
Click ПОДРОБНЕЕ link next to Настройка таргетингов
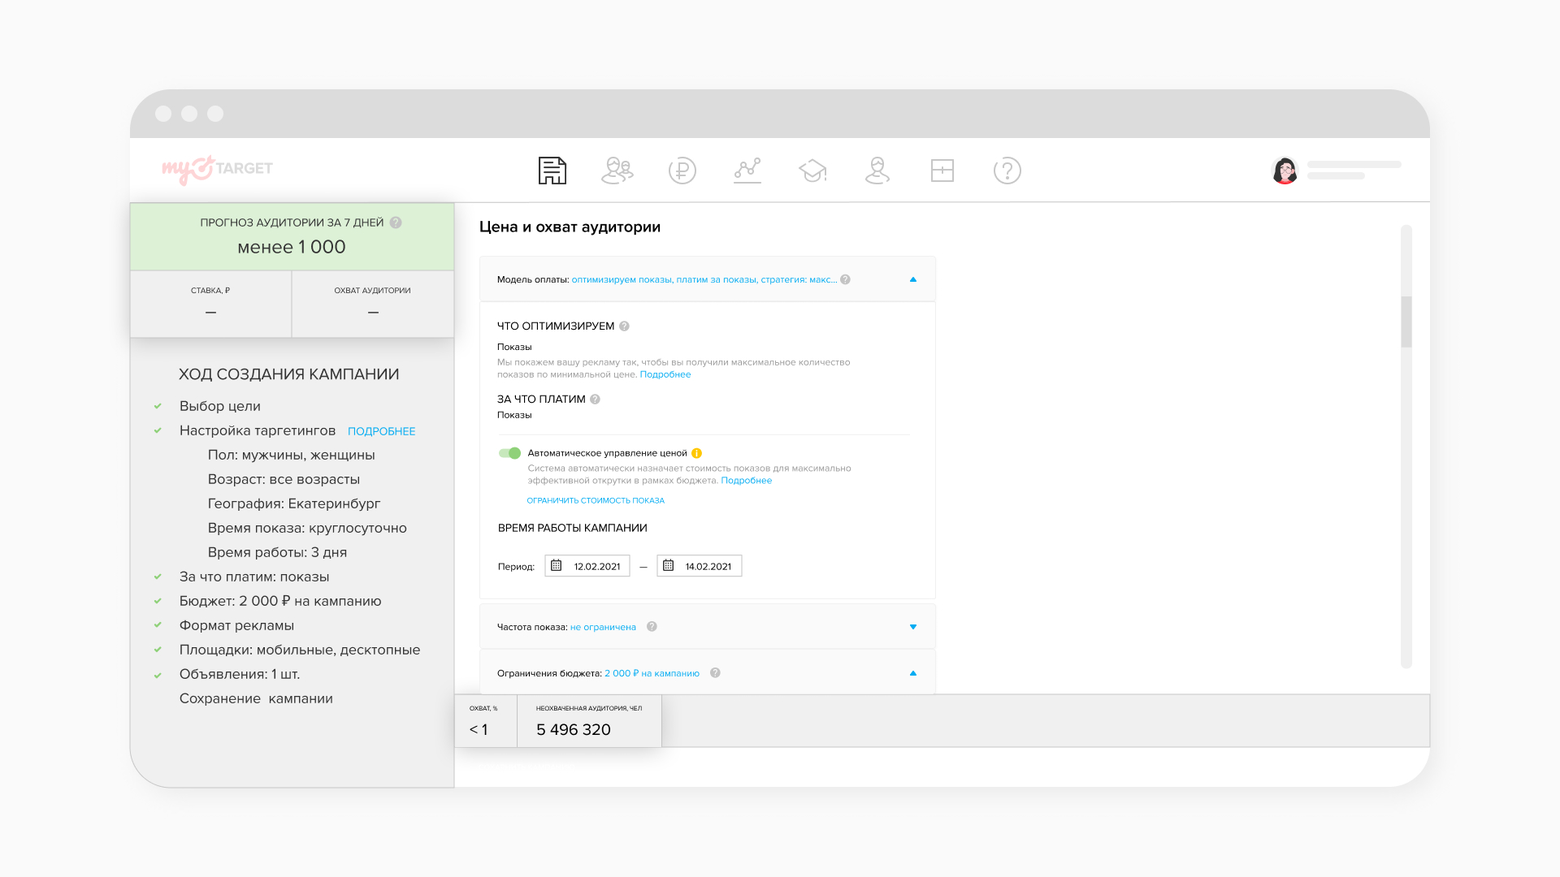click(381, 431)
